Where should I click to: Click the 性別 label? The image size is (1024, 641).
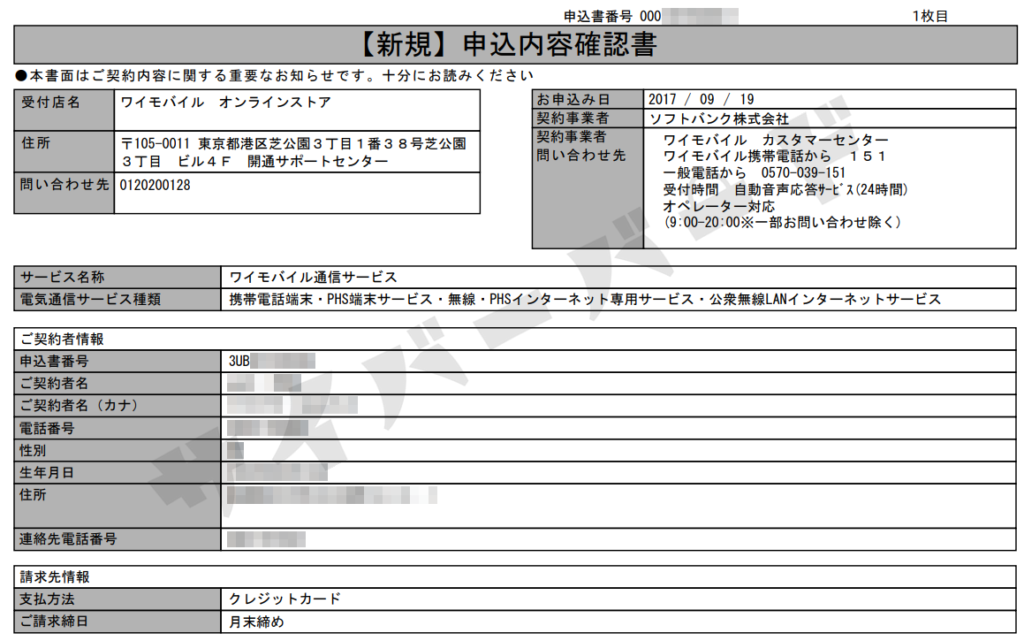click(33, 450)
